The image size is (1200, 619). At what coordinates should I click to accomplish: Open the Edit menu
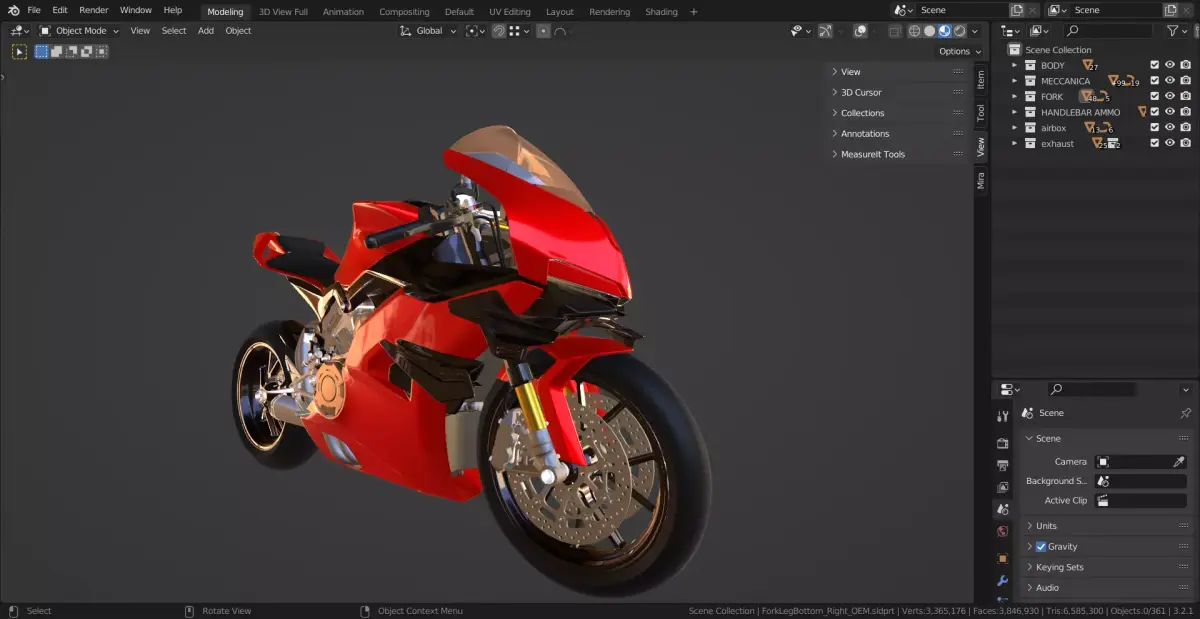[x=60, y=10]
